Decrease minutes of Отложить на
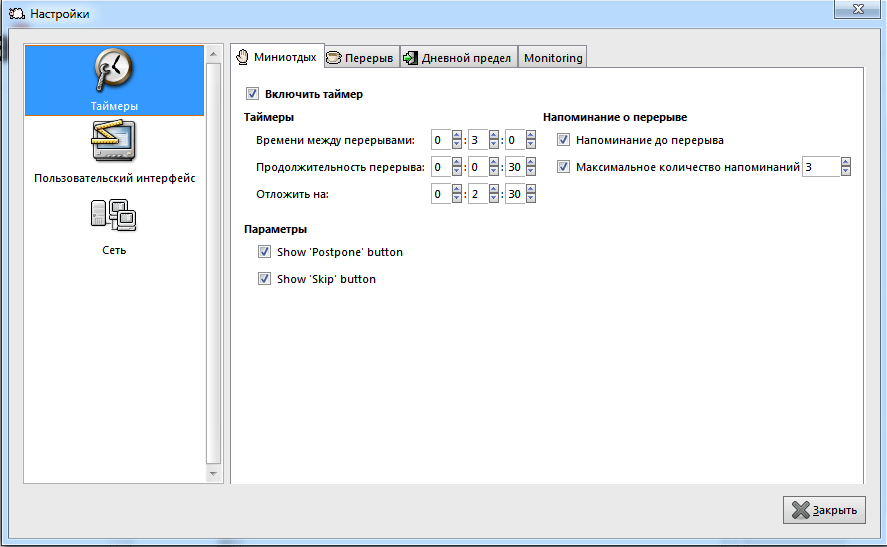The image size is (887, 547). coord(494,199)
